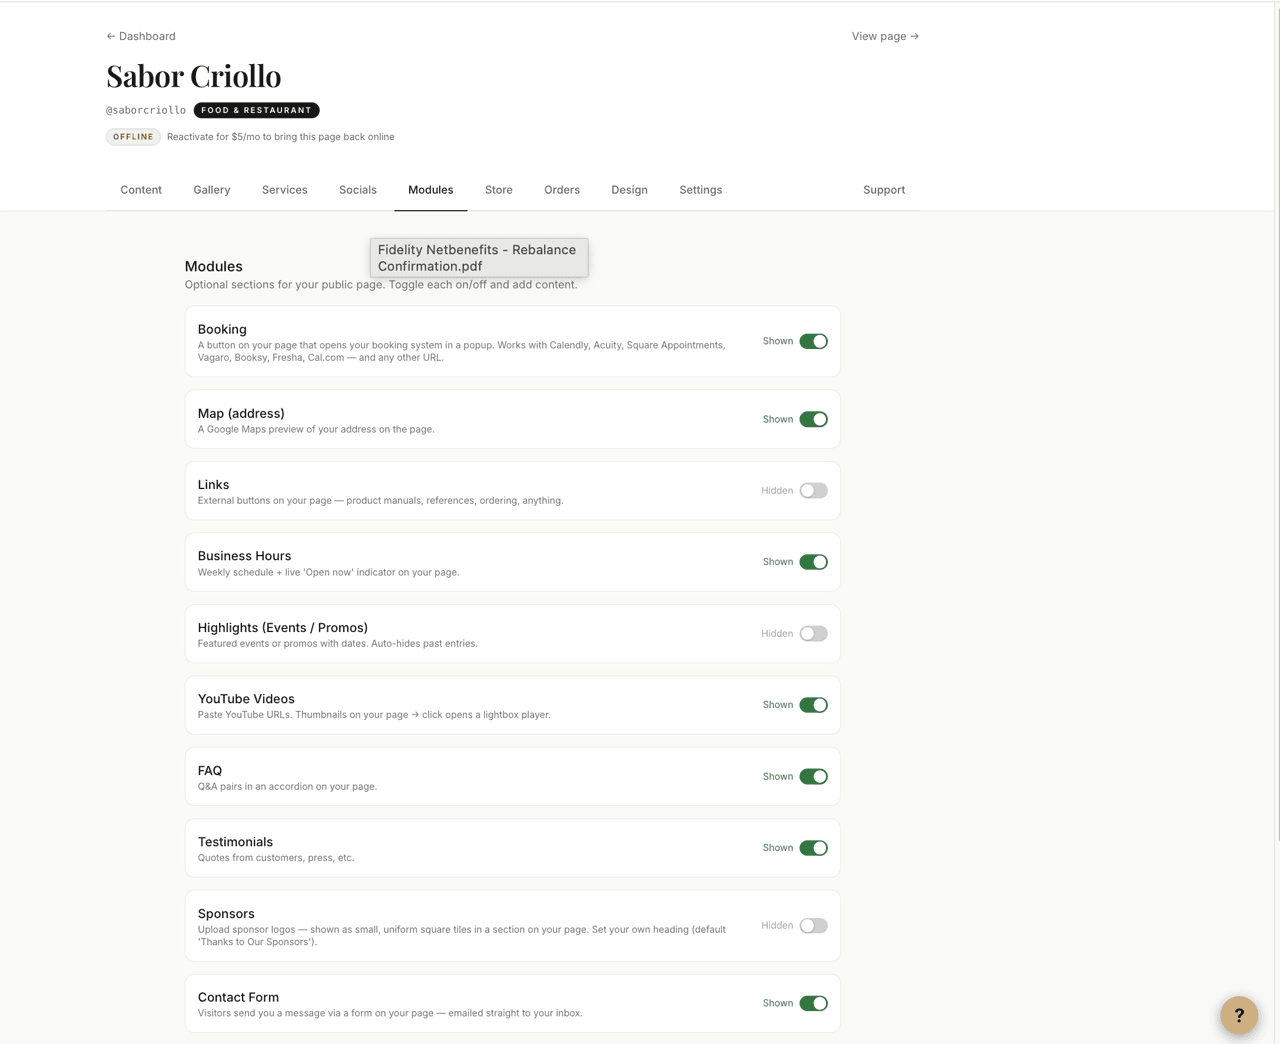Click the FOOD & RESTAURANT category badge
The width and height of the screenshot is (1280, 1044).
coord(257,110)
